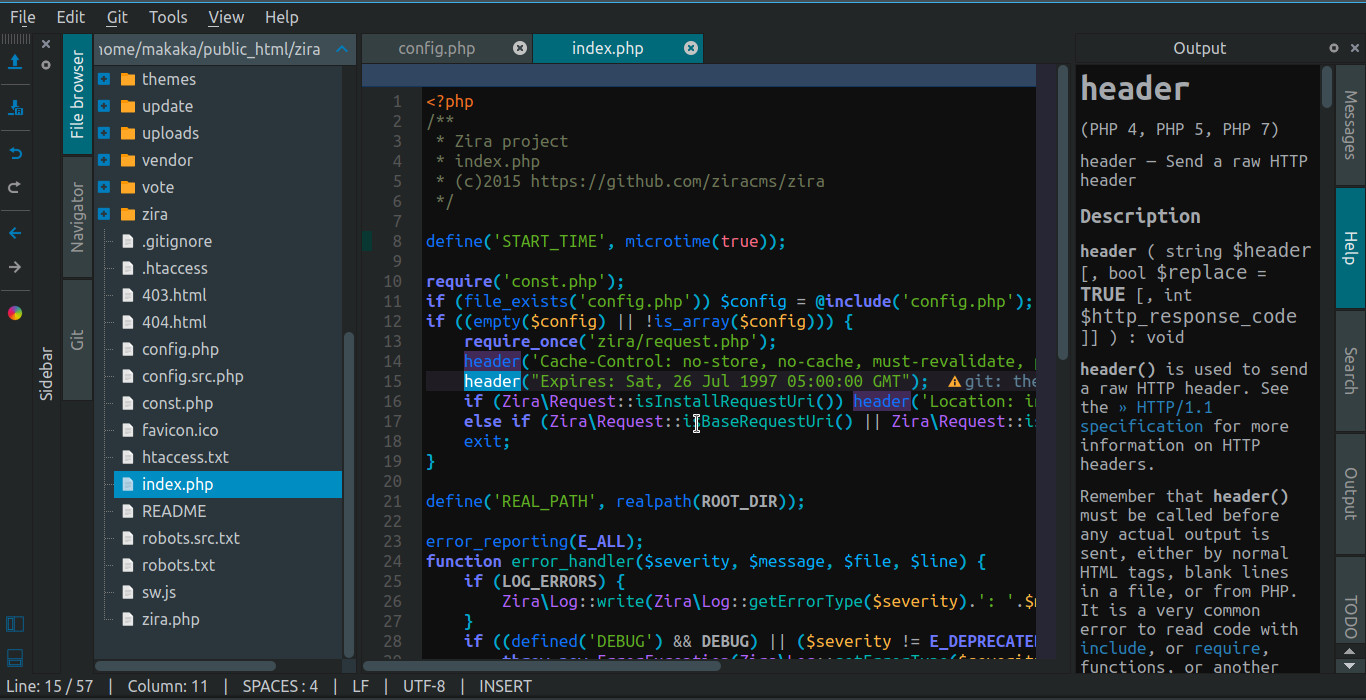Click the warning triangle on line 15

coord(955,380)
